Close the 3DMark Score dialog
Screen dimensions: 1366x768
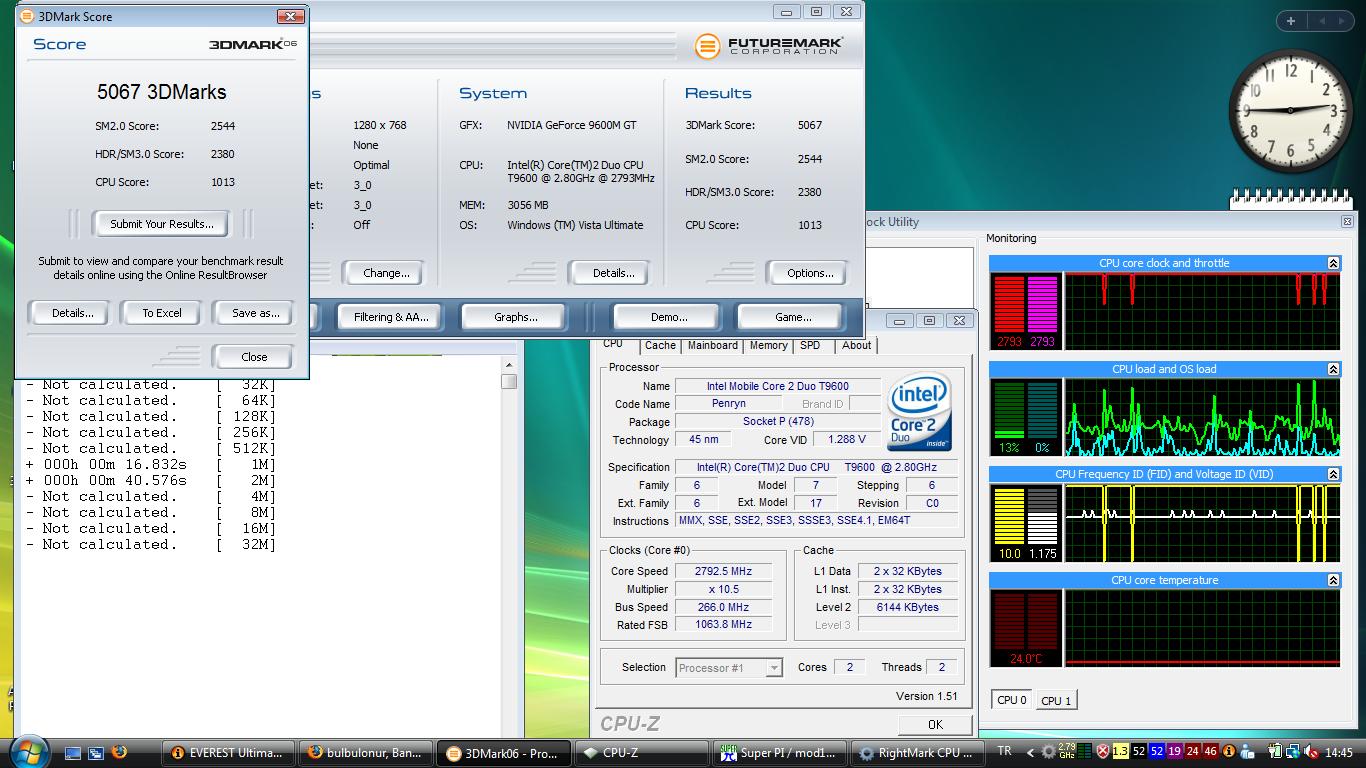[254, 357]
